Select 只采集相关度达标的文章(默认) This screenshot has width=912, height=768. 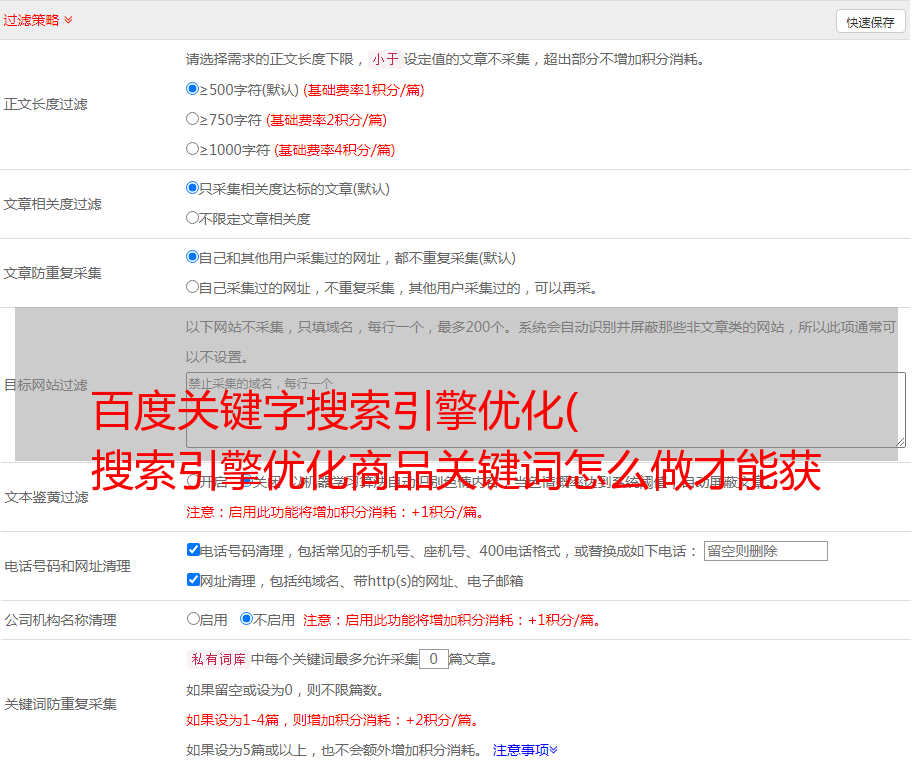(192, 188)
